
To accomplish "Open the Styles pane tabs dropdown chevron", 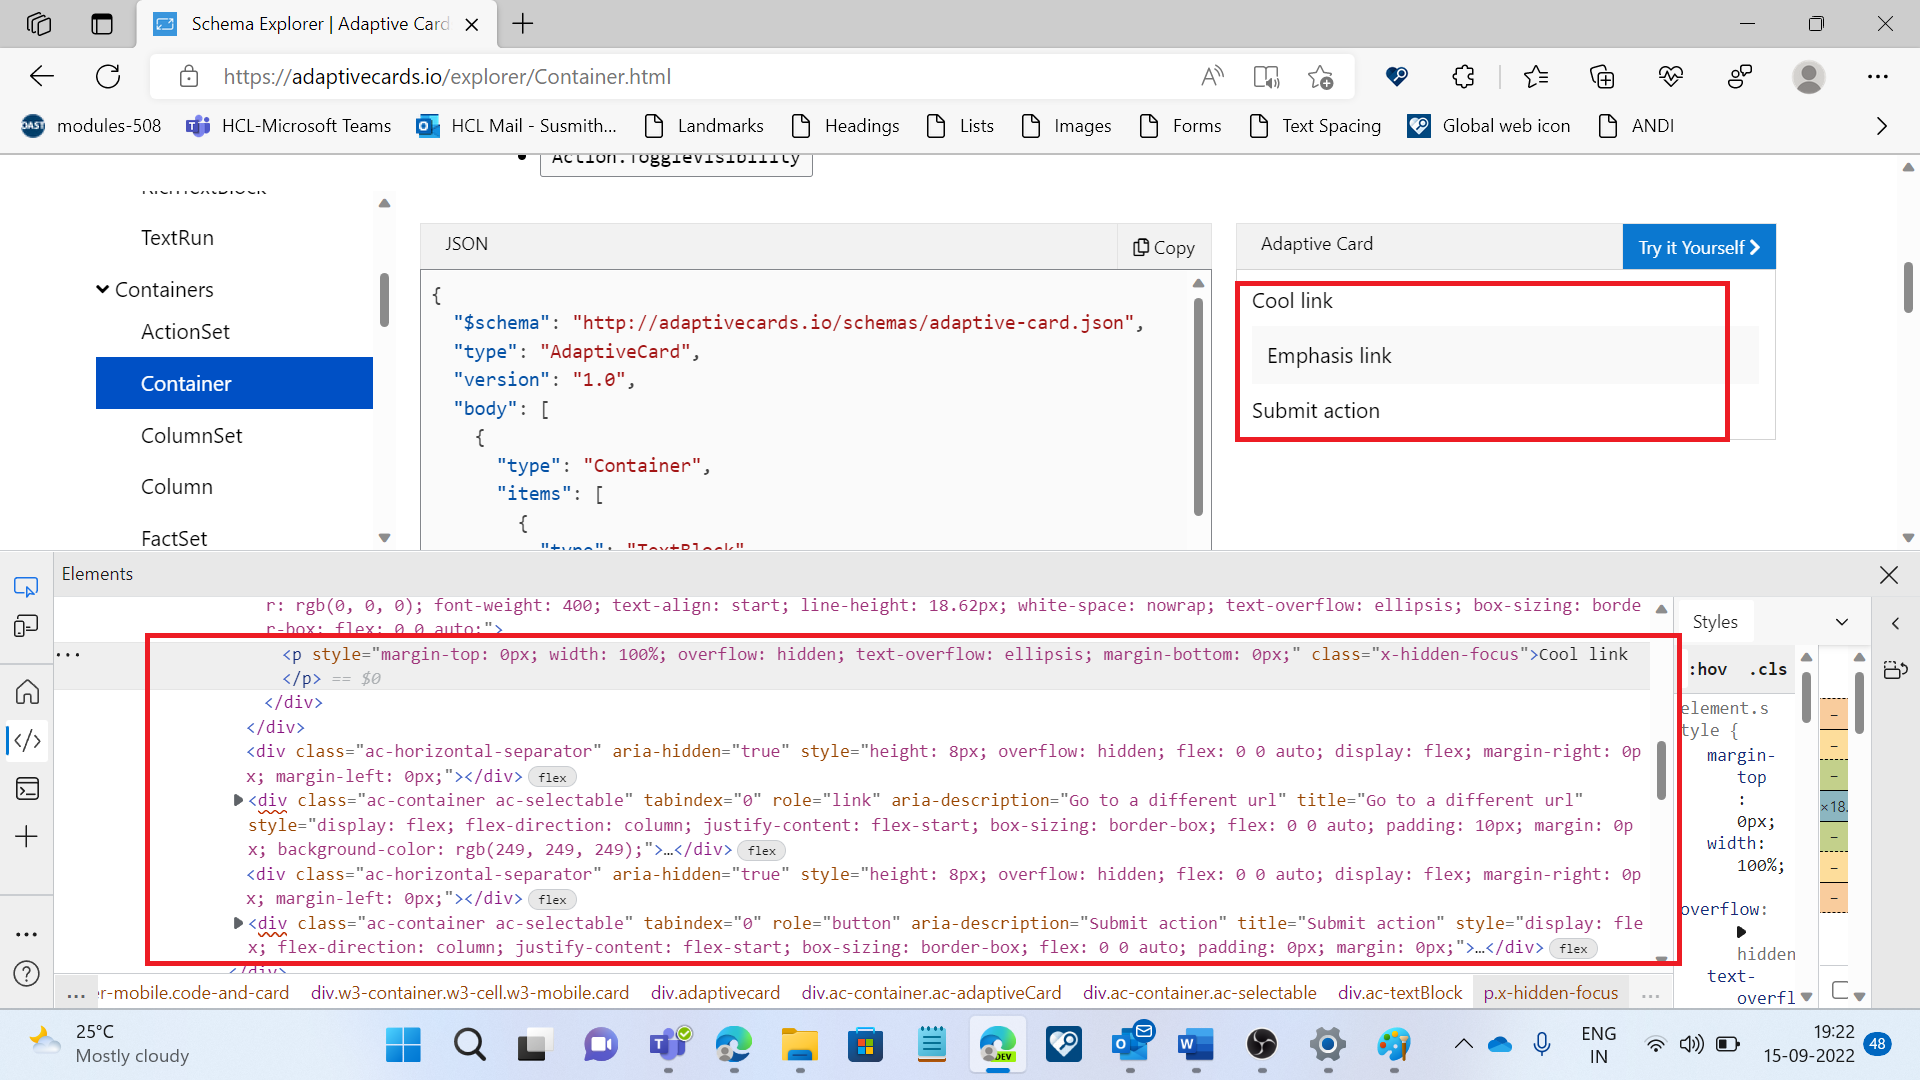I will [x=1842, y=622].
